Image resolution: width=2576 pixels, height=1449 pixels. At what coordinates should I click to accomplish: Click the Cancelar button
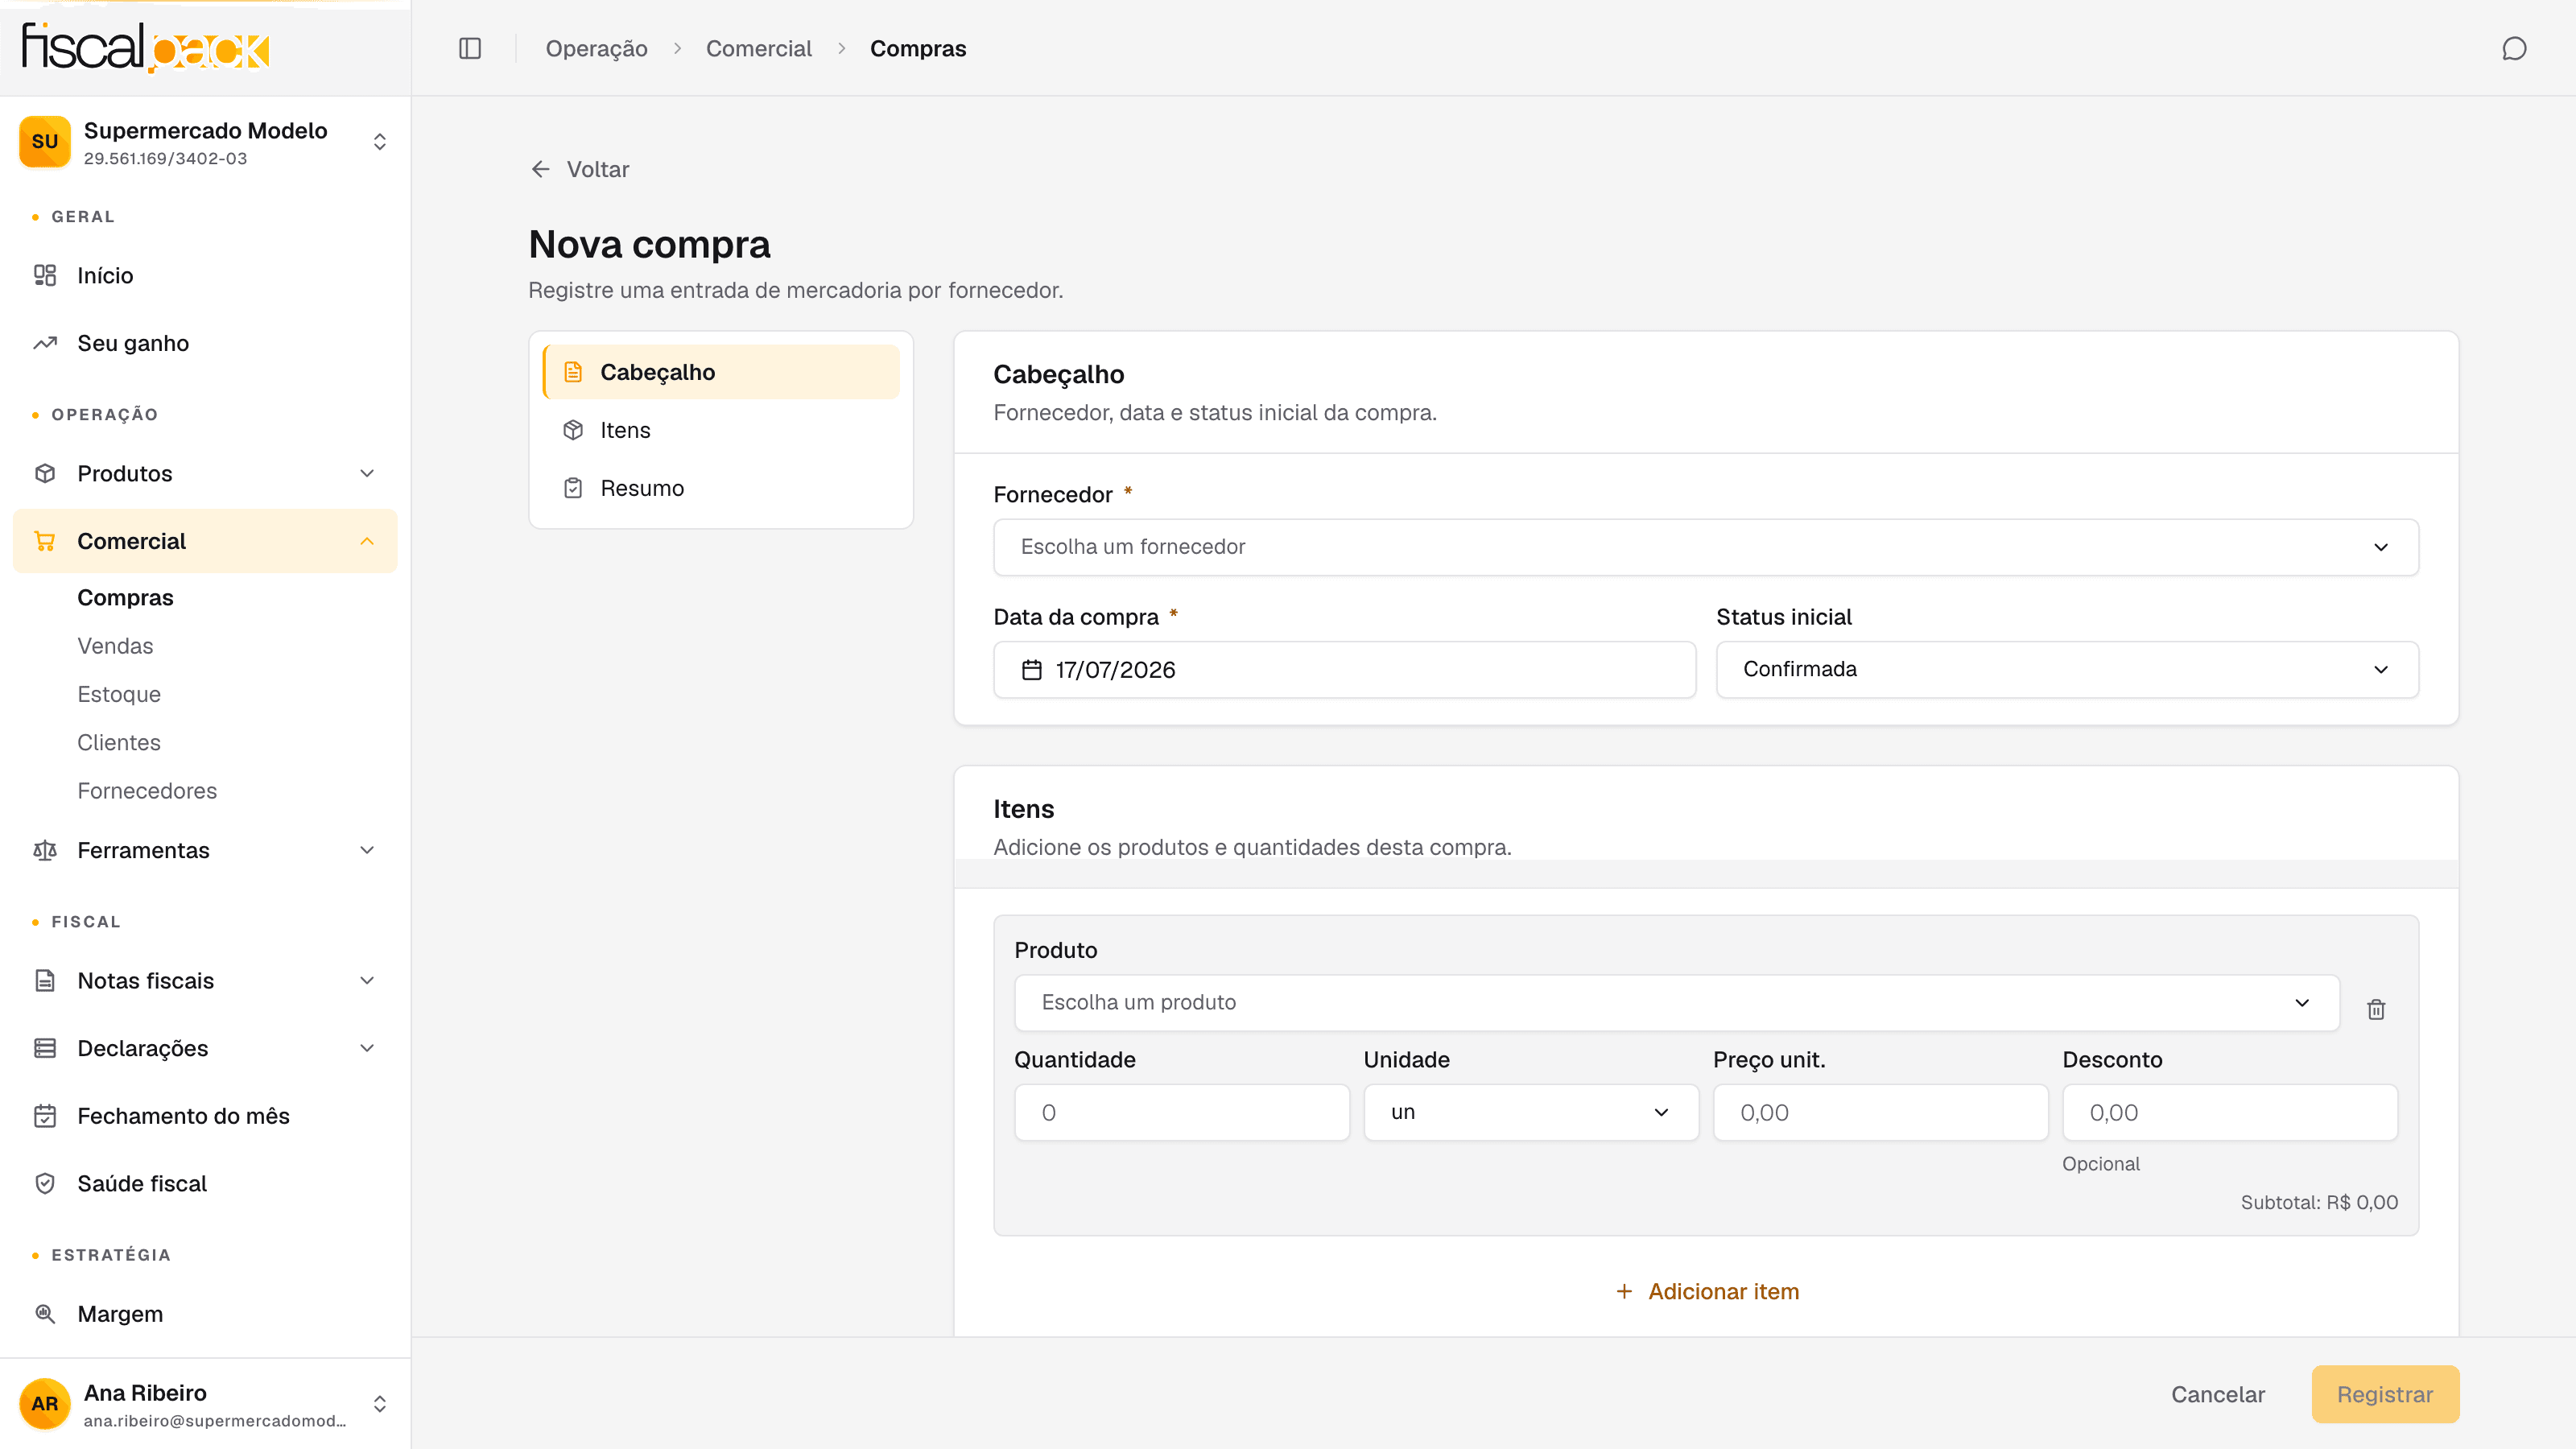click(2217, 1394)
